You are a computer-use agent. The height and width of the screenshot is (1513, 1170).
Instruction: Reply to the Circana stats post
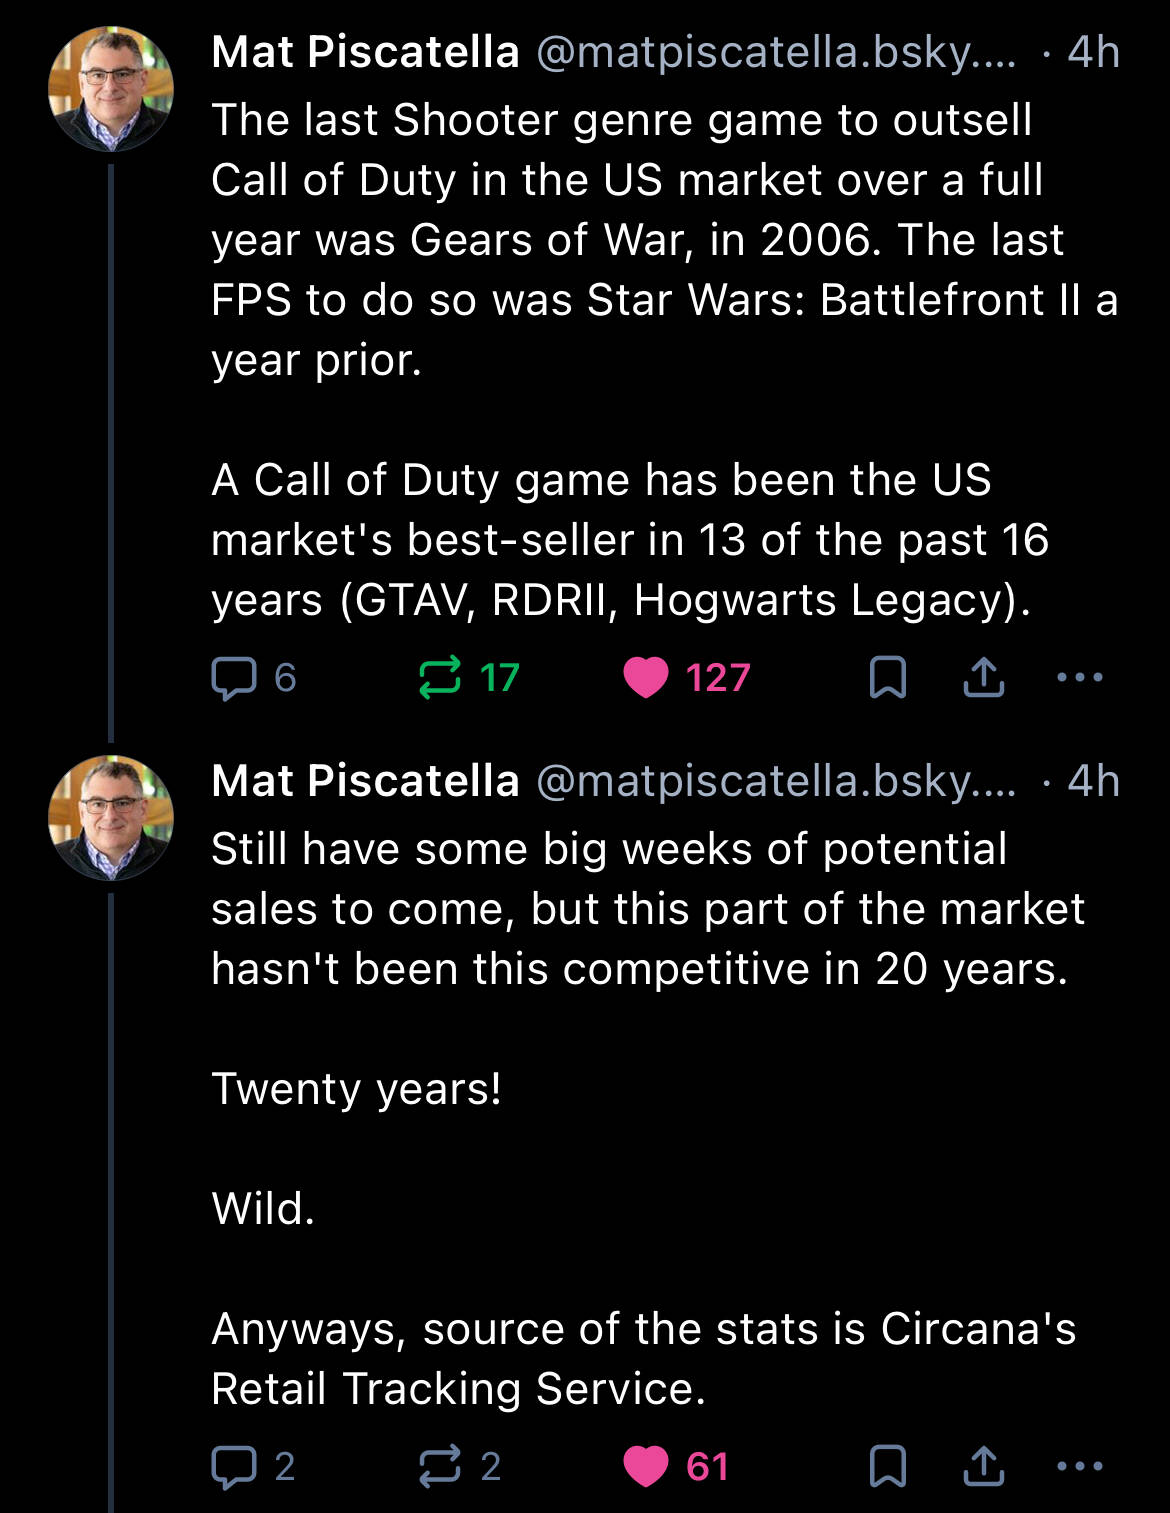coord(235,1467)
